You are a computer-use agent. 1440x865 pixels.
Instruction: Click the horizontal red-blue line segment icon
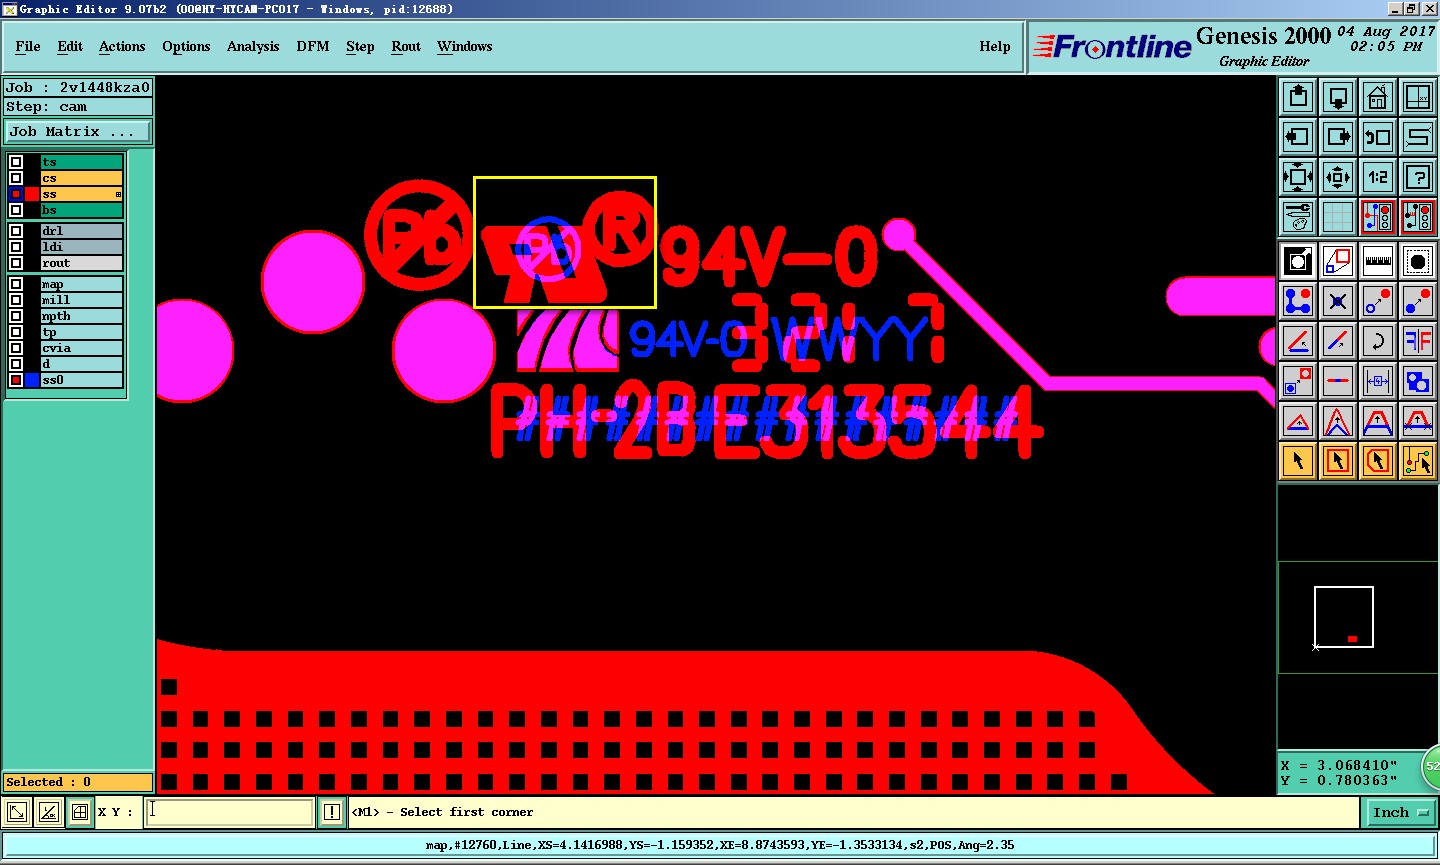(x=1338, y=381)
